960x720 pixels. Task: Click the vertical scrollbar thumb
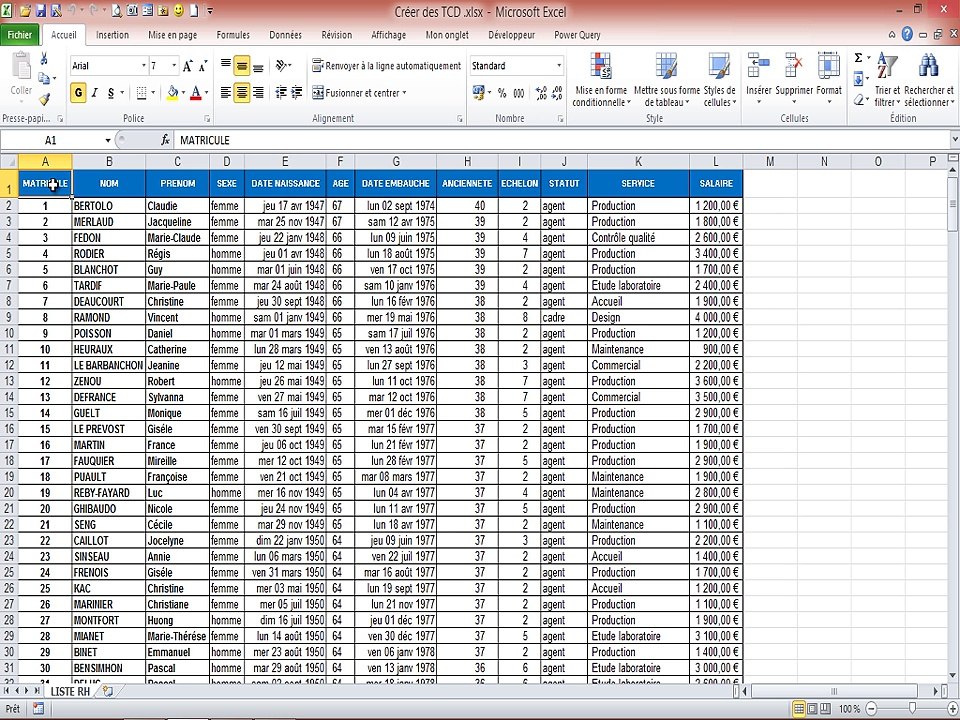click(x=953, y=205)
